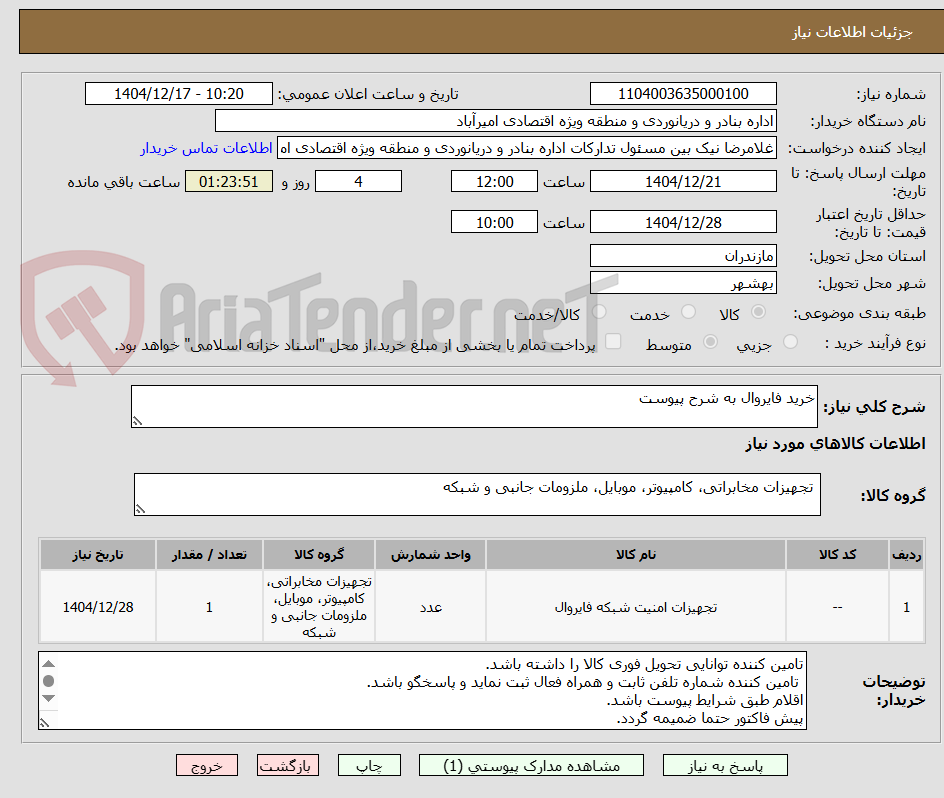Click the تعداد / مقدار column header
944x798 pixels.
(x=210, y=555)
